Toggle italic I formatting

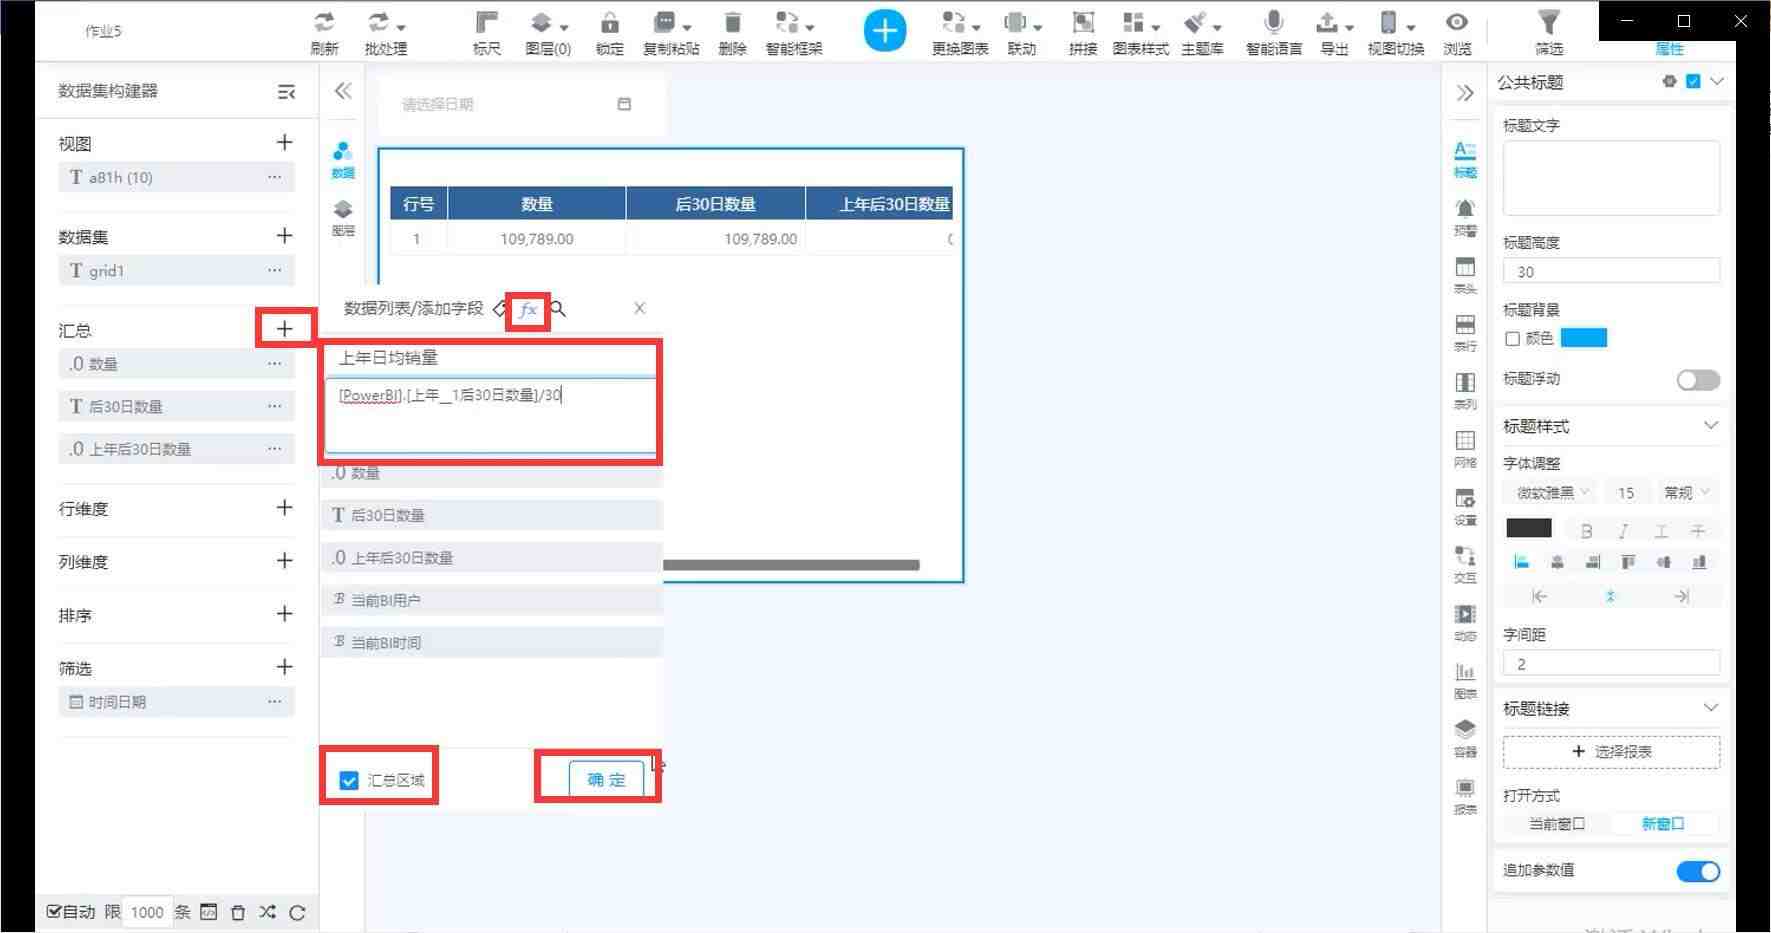(x=1623, y=531)
